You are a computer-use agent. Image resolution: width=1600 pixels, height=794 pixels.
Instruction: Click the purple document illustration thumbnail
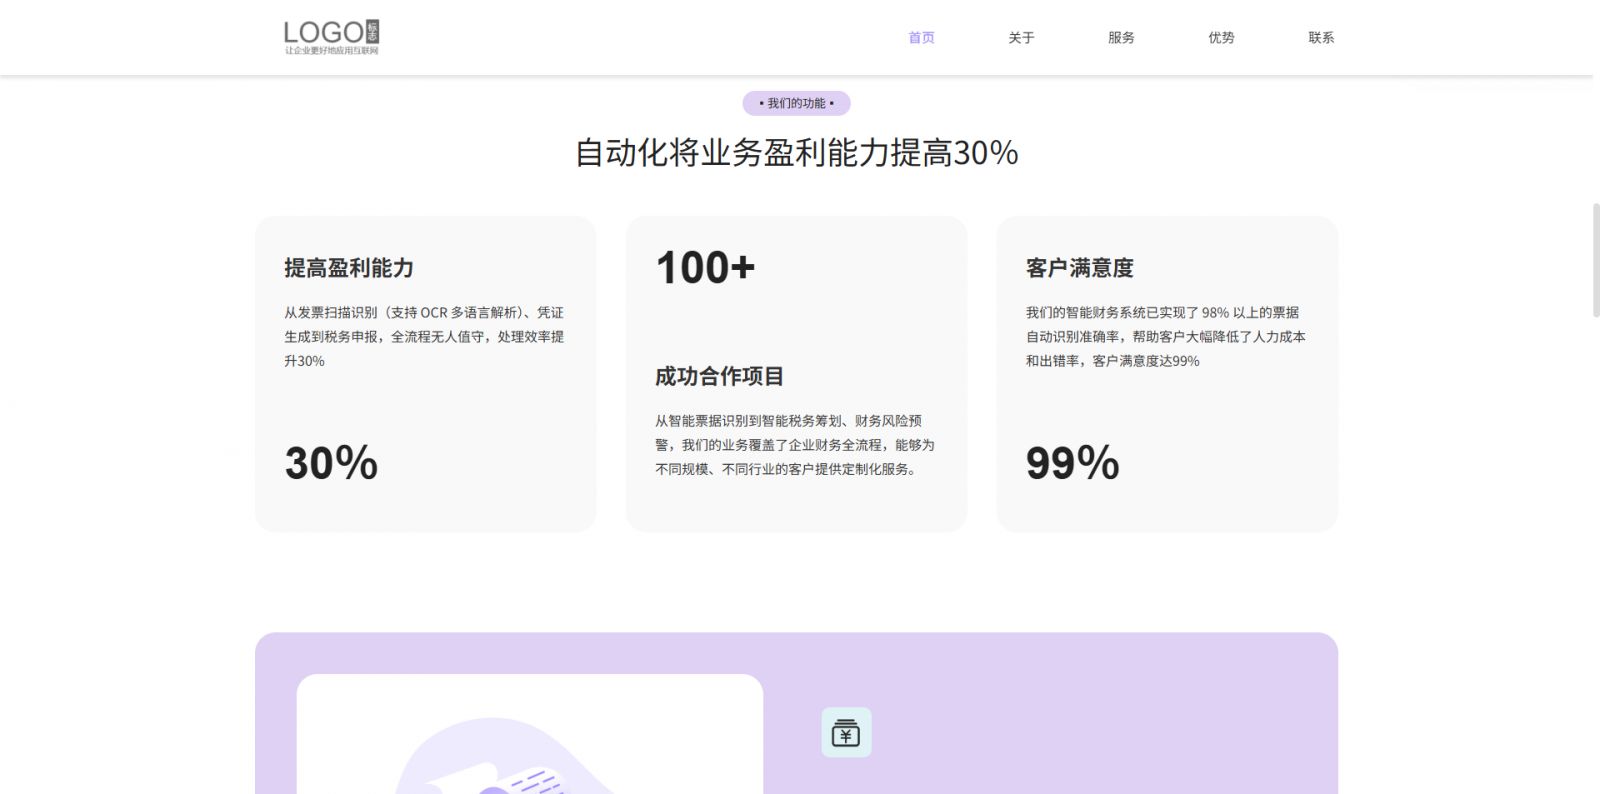click(530, 734)
